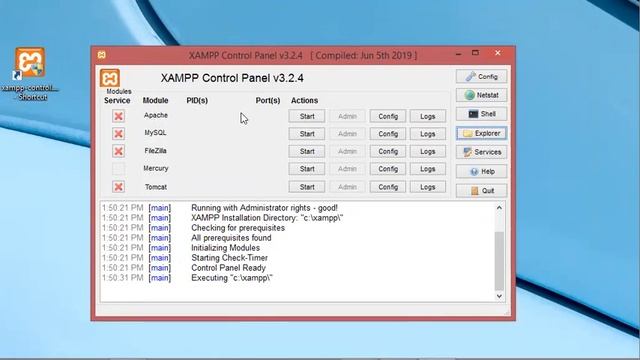
Task: Click the 1:50:31 PM timestamp in the log
Action: pos(122,278)
